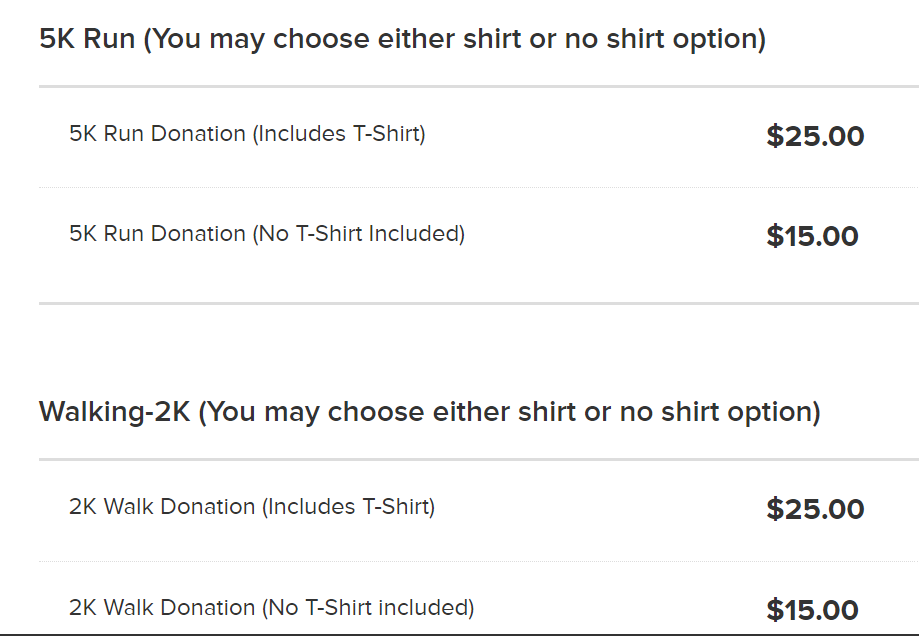Click the shirt option note in 5K Run heading
The image size is (919, 636).
(x=455, y=39)
